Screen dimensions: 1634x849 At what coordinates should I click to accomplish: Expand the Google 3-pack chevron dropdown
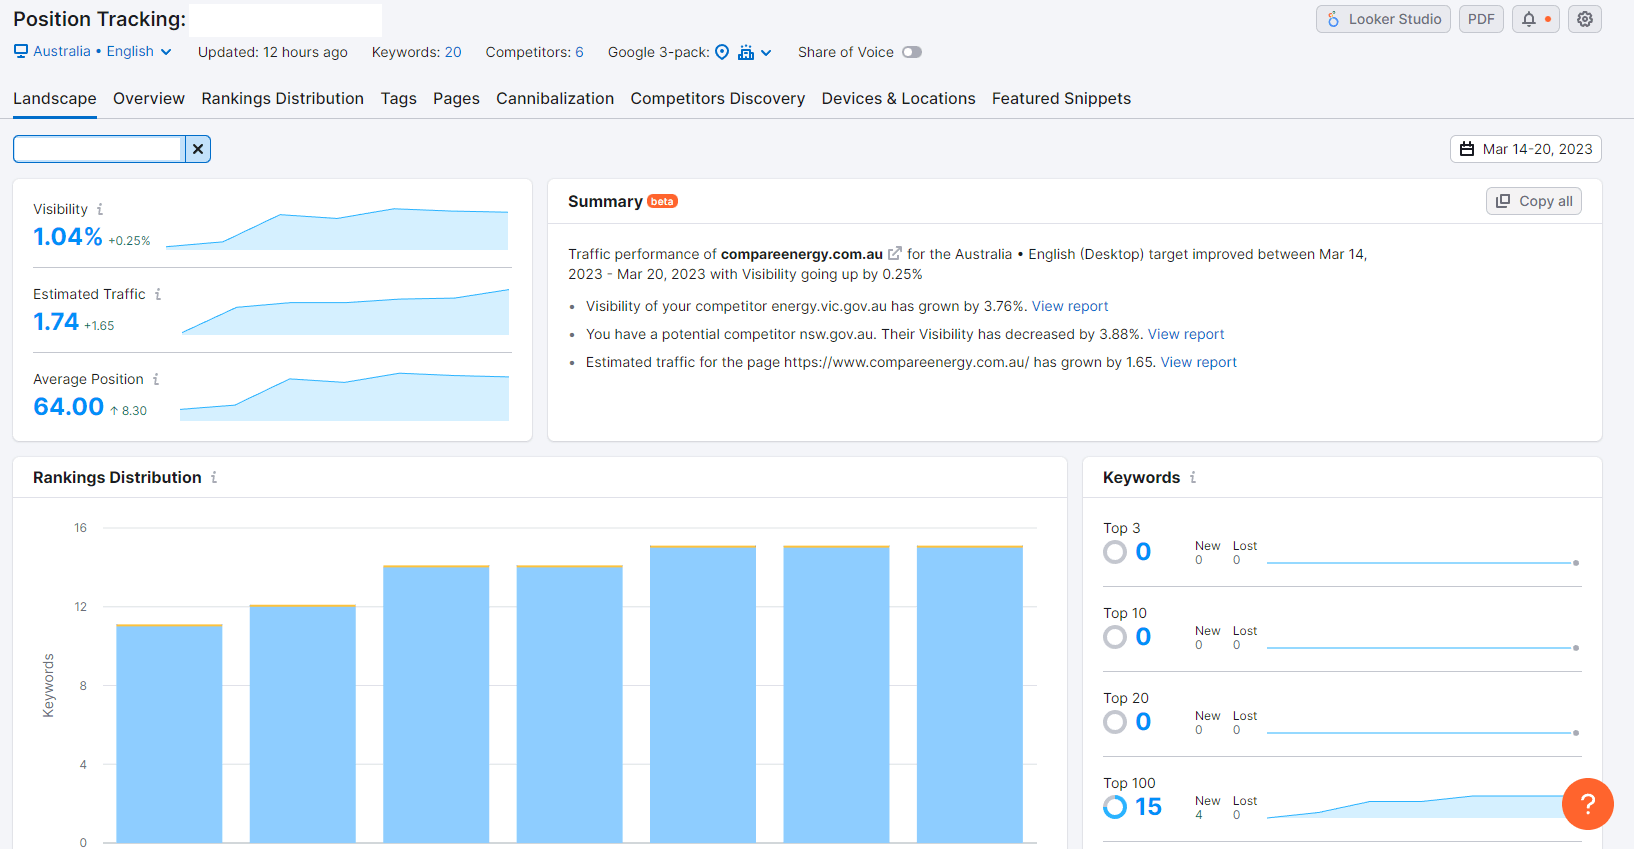(x=766, y=53)
